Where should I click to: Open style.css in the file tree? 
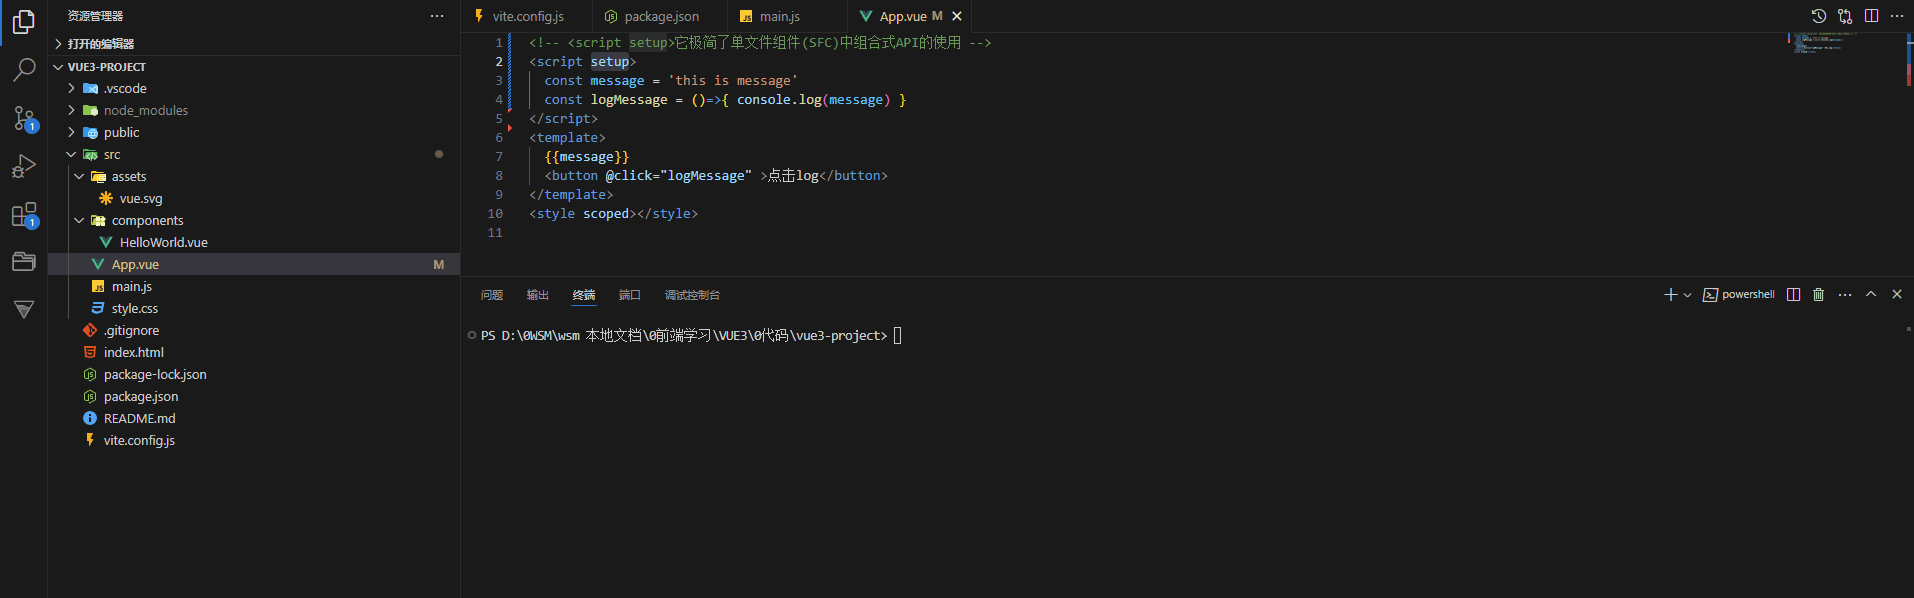(x=254, y=309)
